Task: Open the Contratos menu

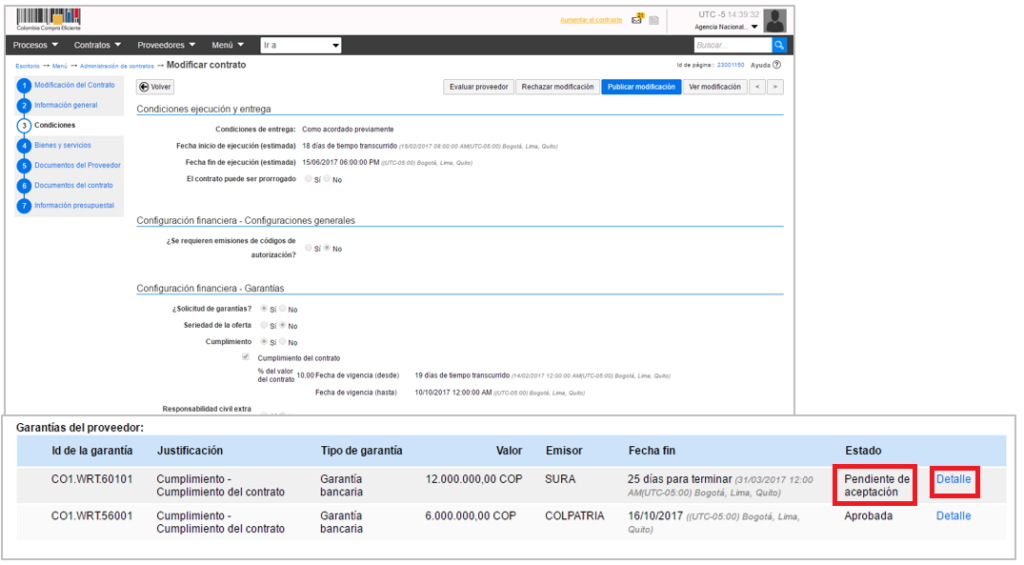Action: [97, 45]
